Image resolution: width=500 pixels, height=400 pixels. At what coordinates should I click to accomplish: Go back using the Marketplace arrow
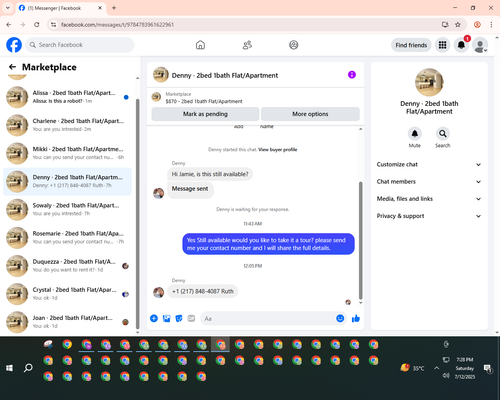pos(12,67)
